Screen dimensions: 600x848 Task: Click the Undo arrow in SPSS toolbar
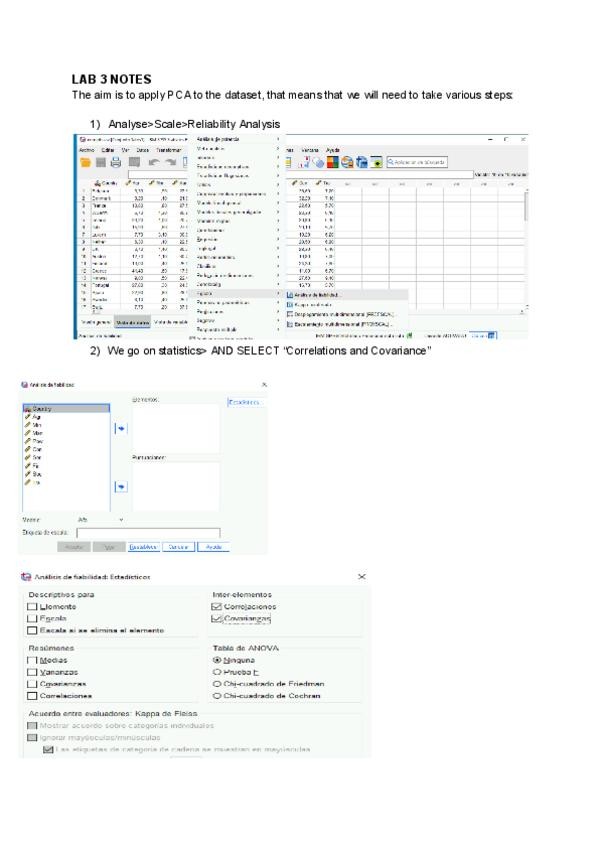click(154, 162)
